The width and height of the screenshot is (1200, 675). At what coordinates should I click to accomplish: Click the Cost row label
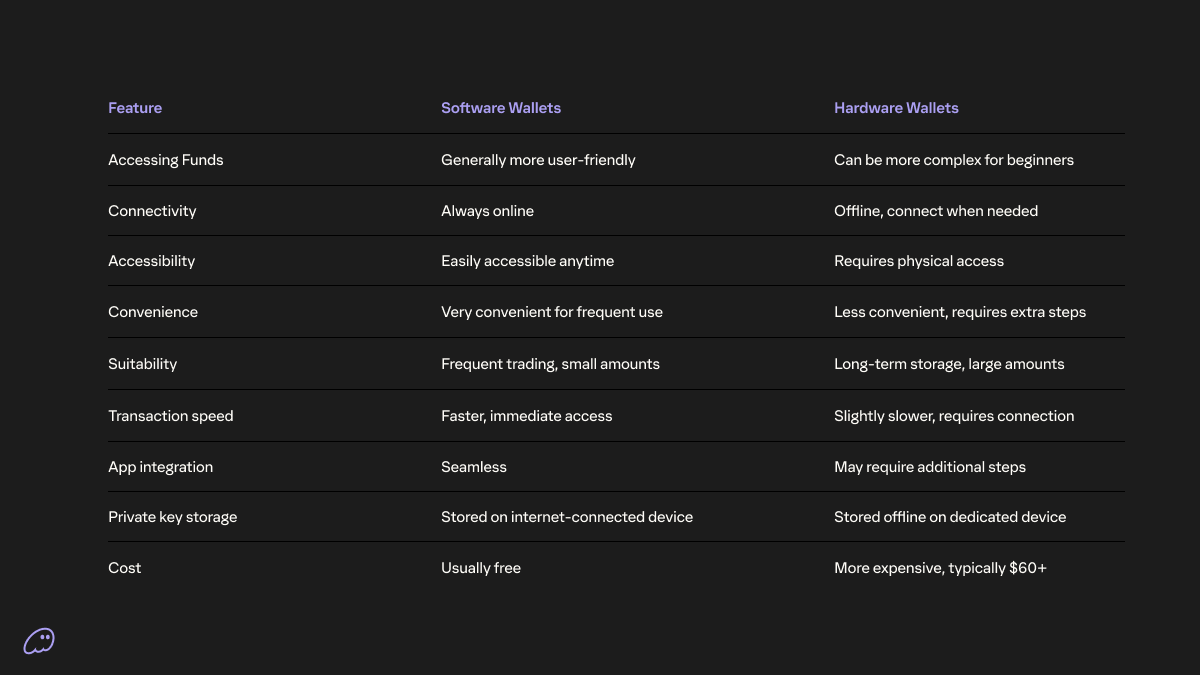(125, 568)
